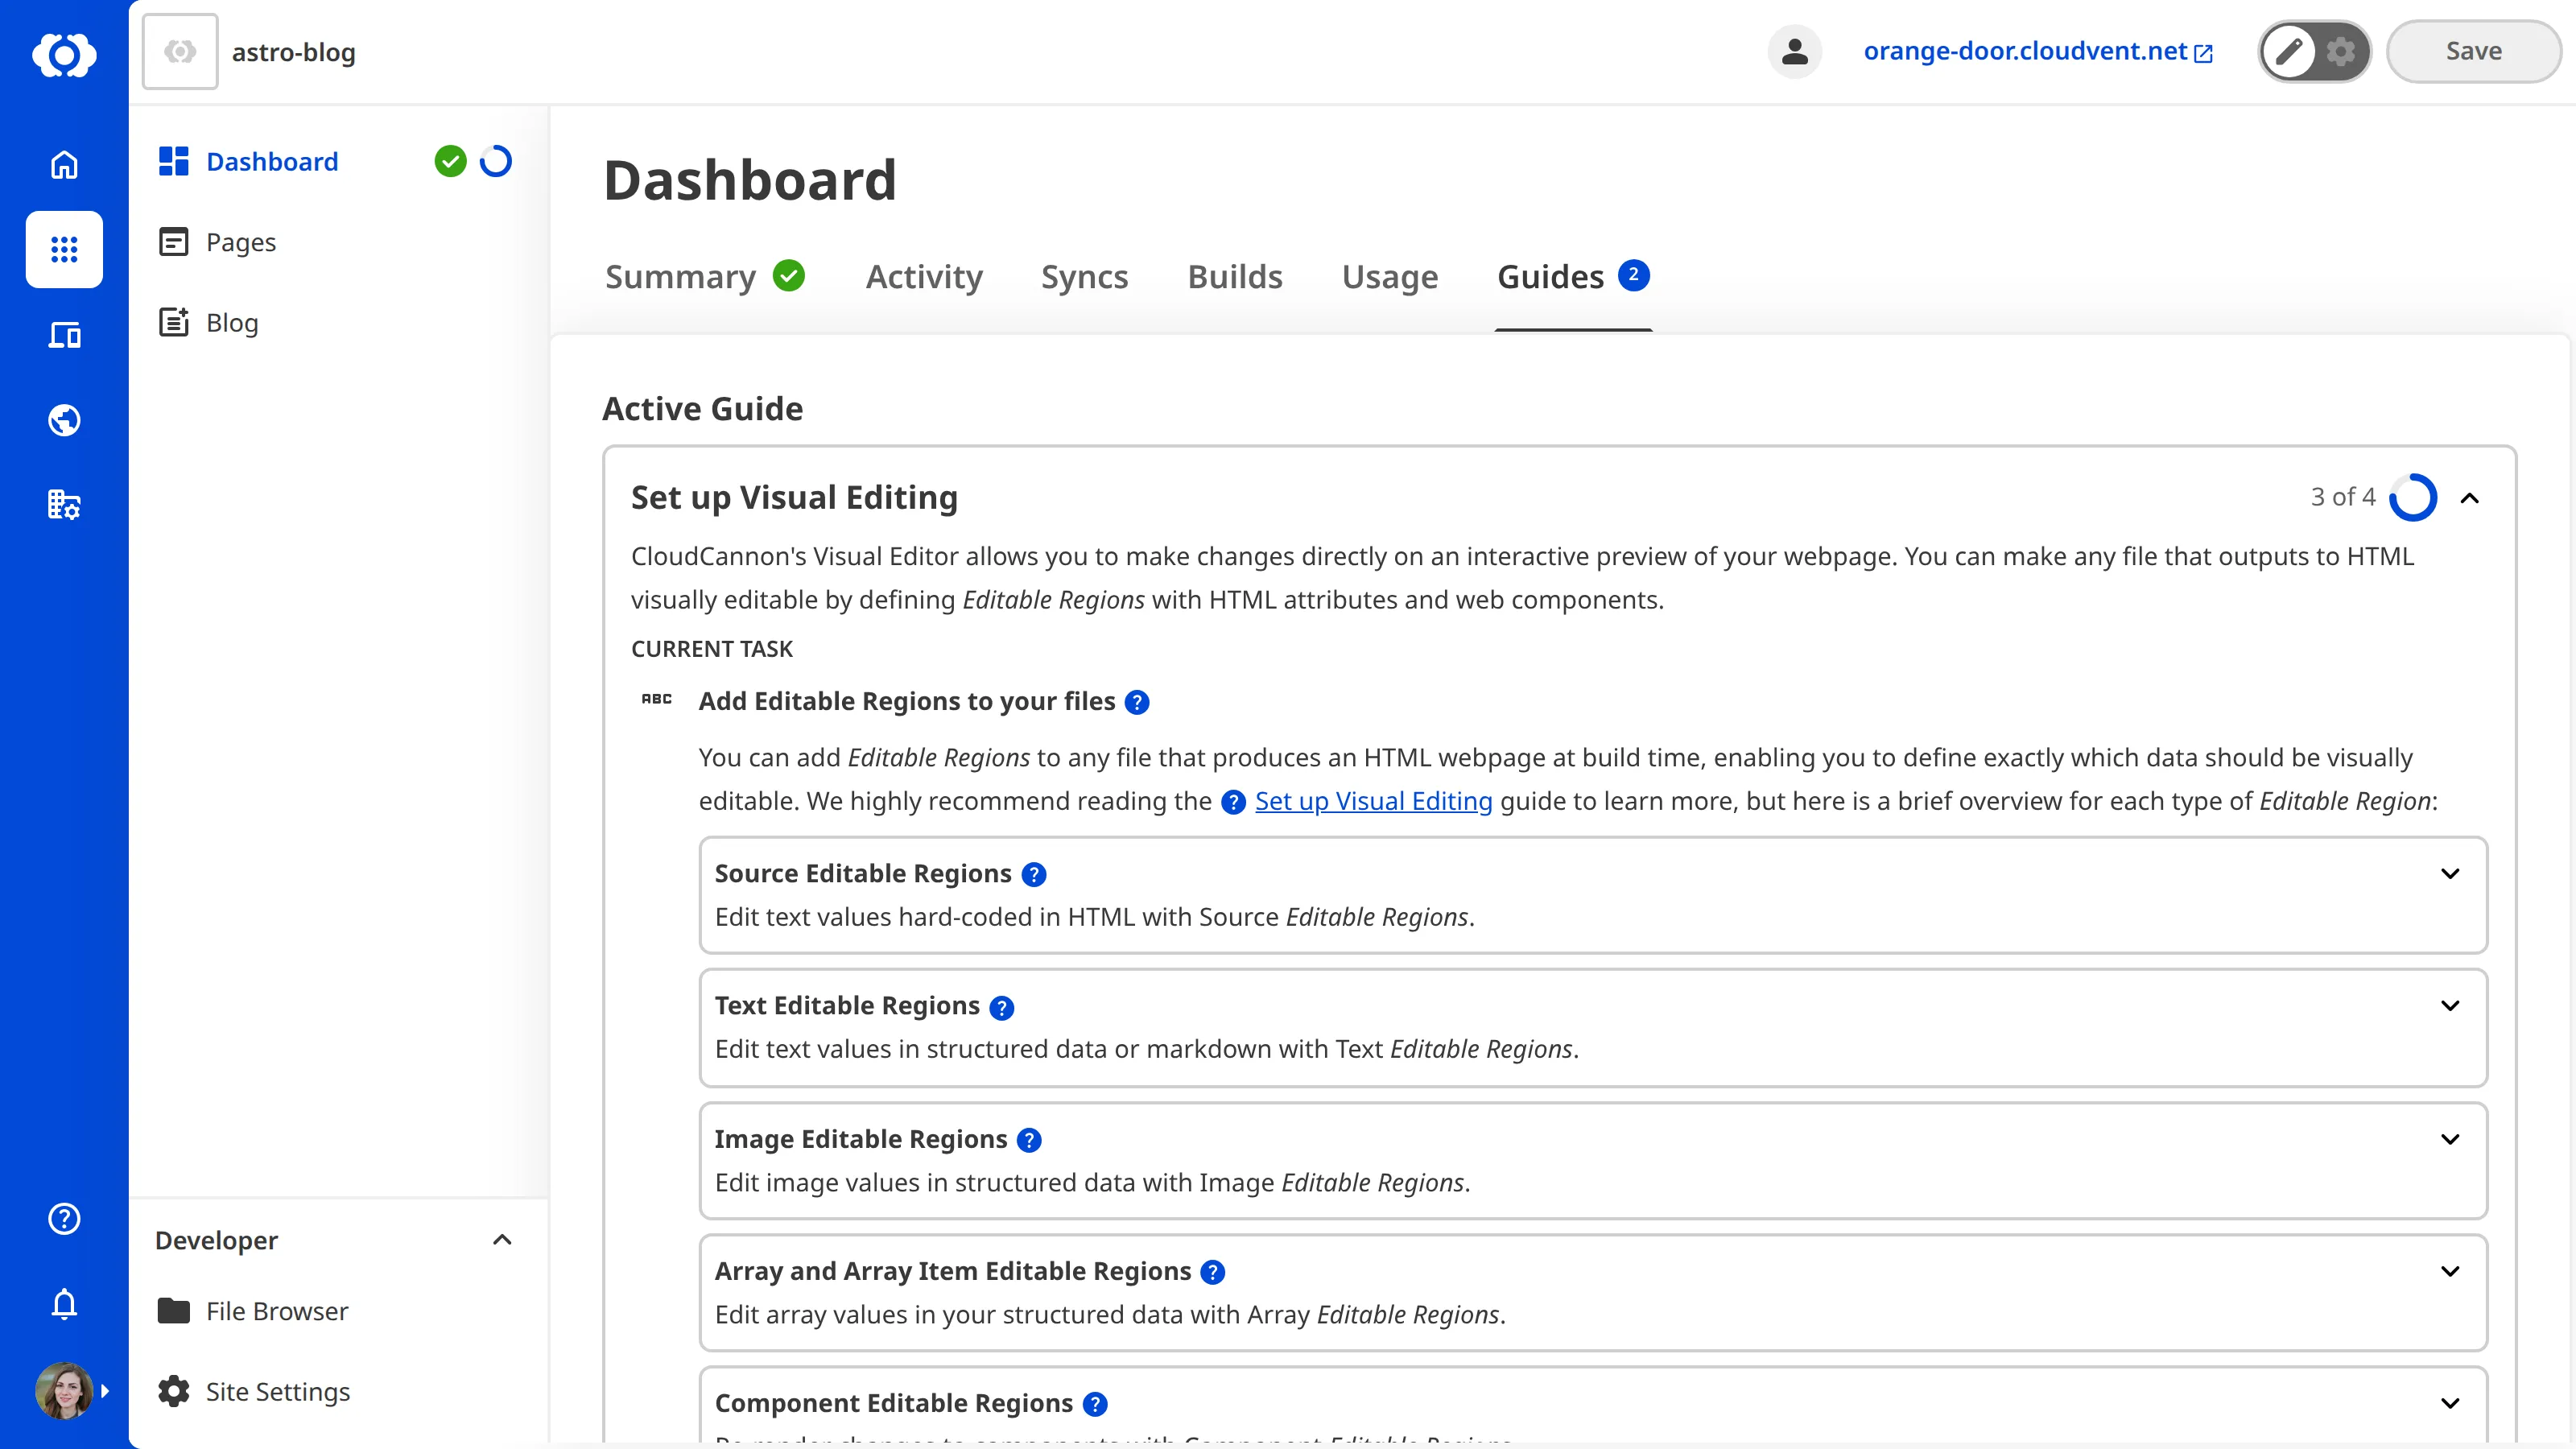
Task: Click help icon before Set up Visual Editing link
Action: 1233,802
